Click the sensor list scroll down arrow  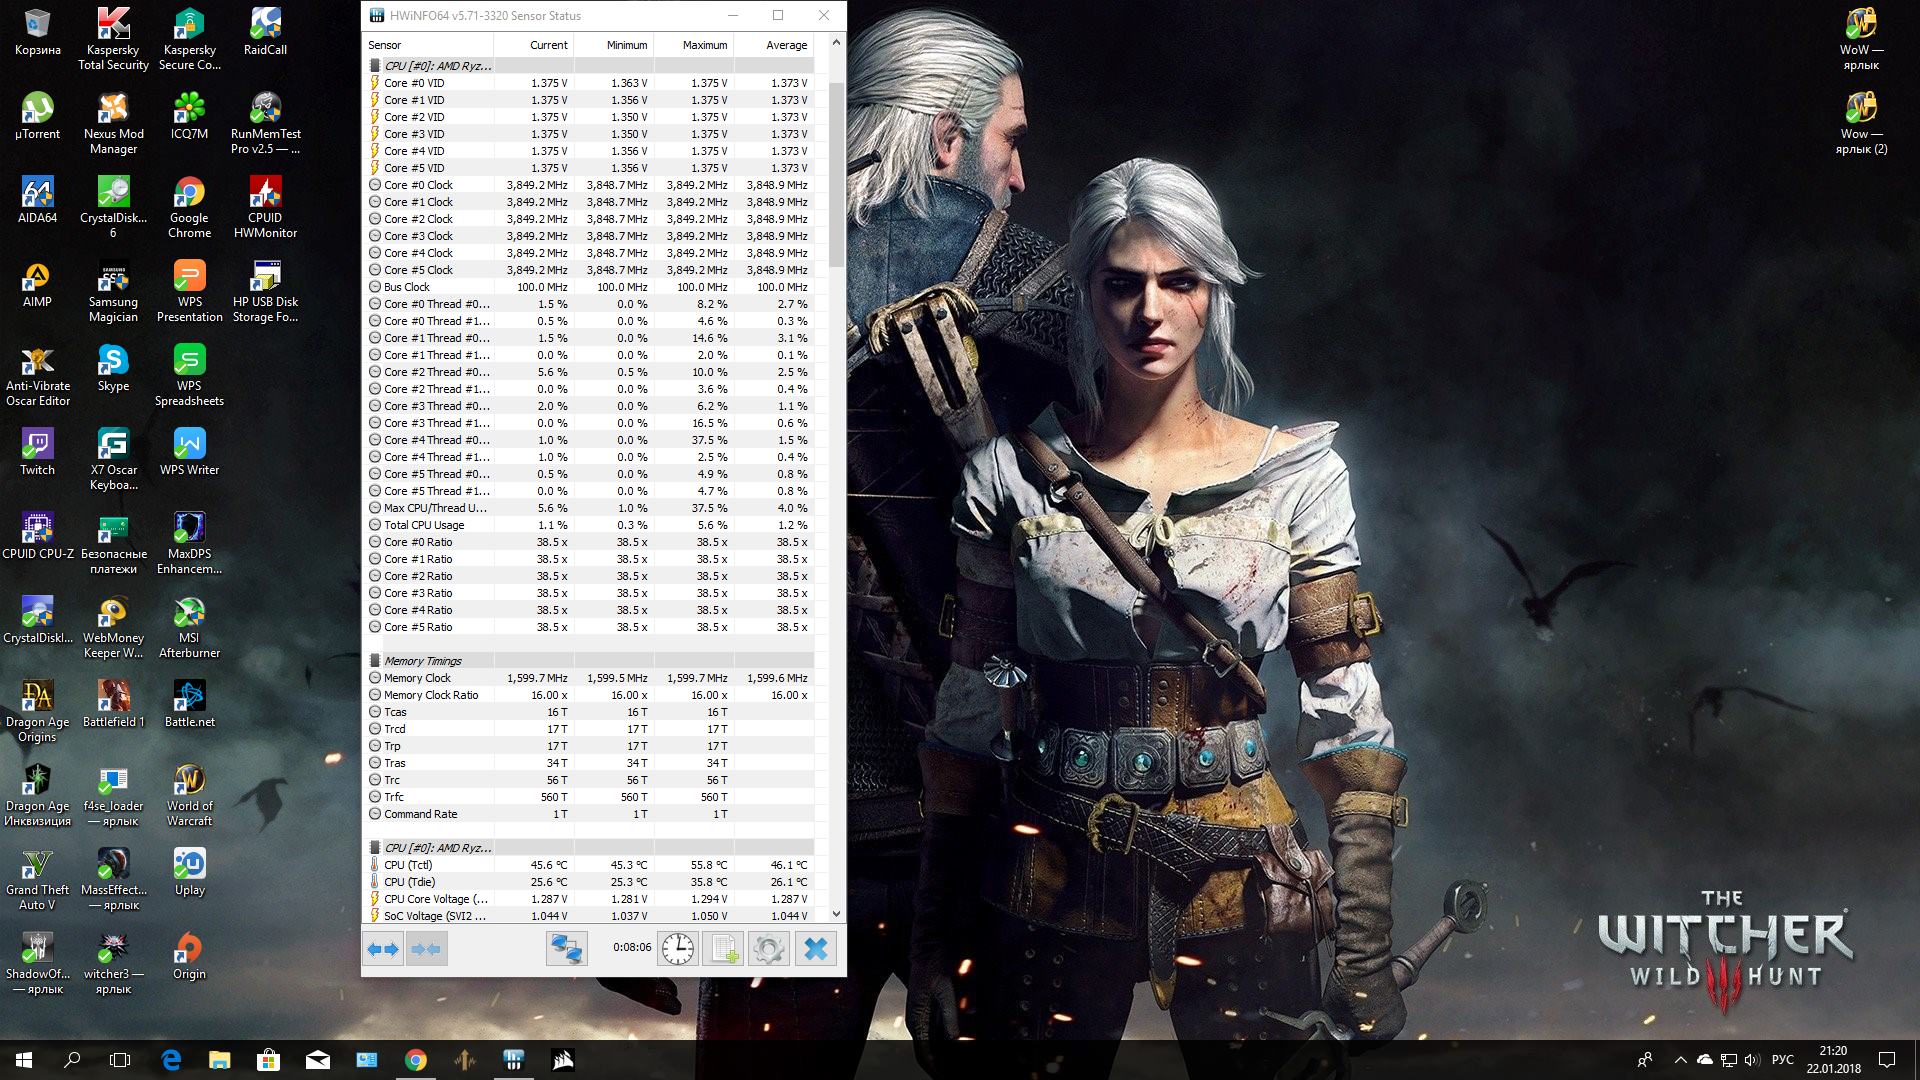pyautogui.click(x=836, y=914)
